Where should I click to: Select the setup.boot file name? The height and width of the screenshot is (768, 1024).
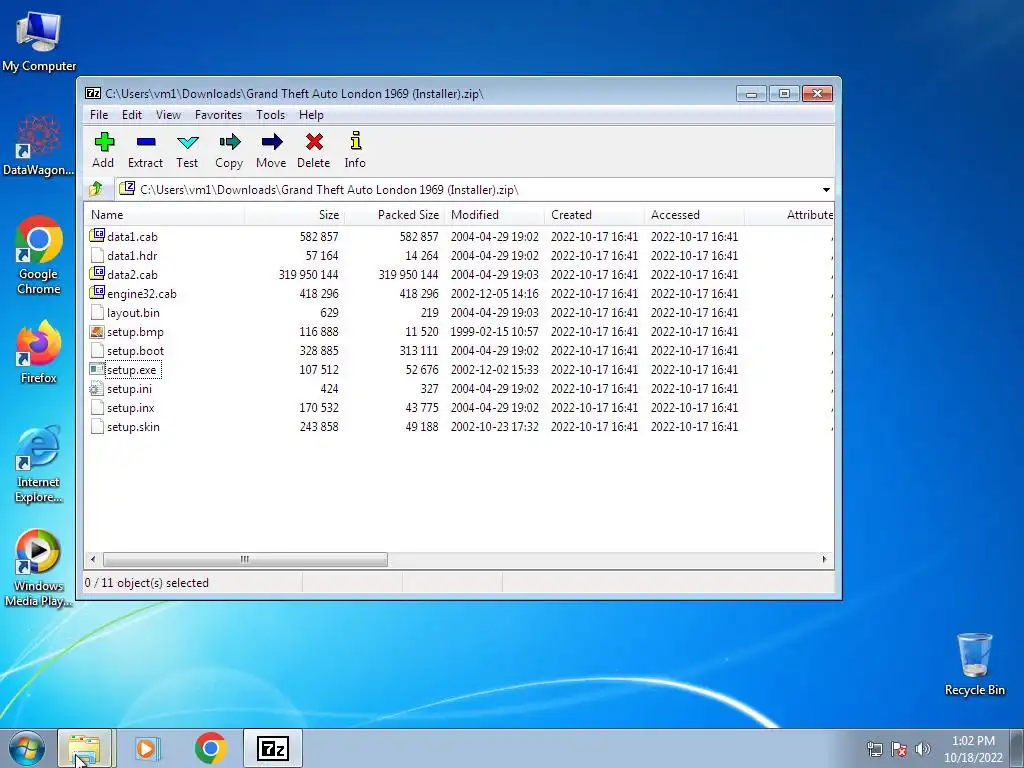point(135,350)
